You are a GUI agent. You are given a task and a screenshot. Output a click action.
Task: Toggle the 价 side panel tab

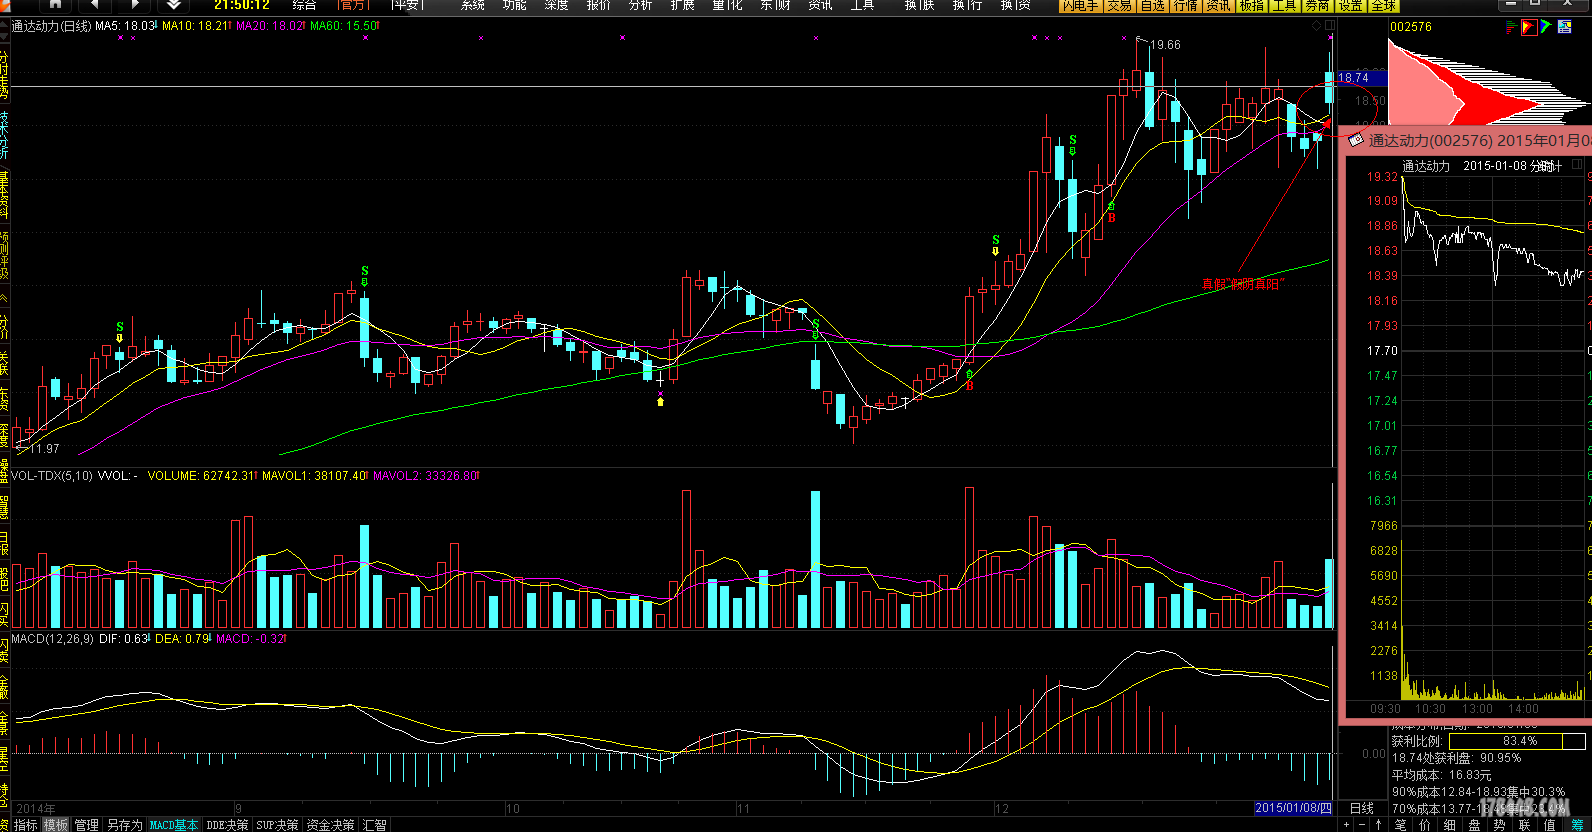(x=1425, y=825)
